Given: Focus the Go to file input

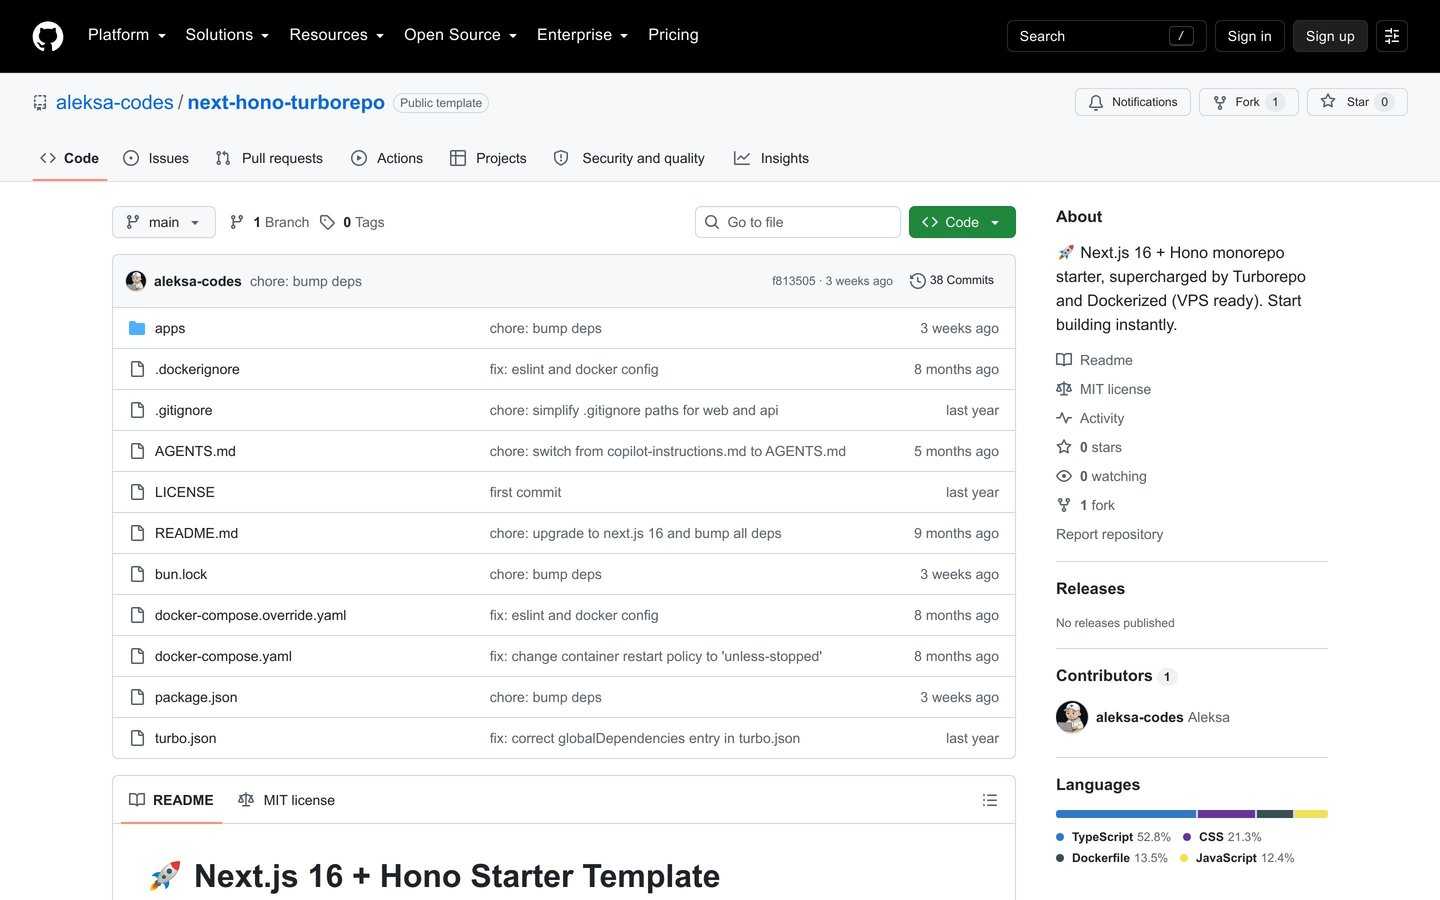Looking at the screenshot, I should (x=798, y=222).
